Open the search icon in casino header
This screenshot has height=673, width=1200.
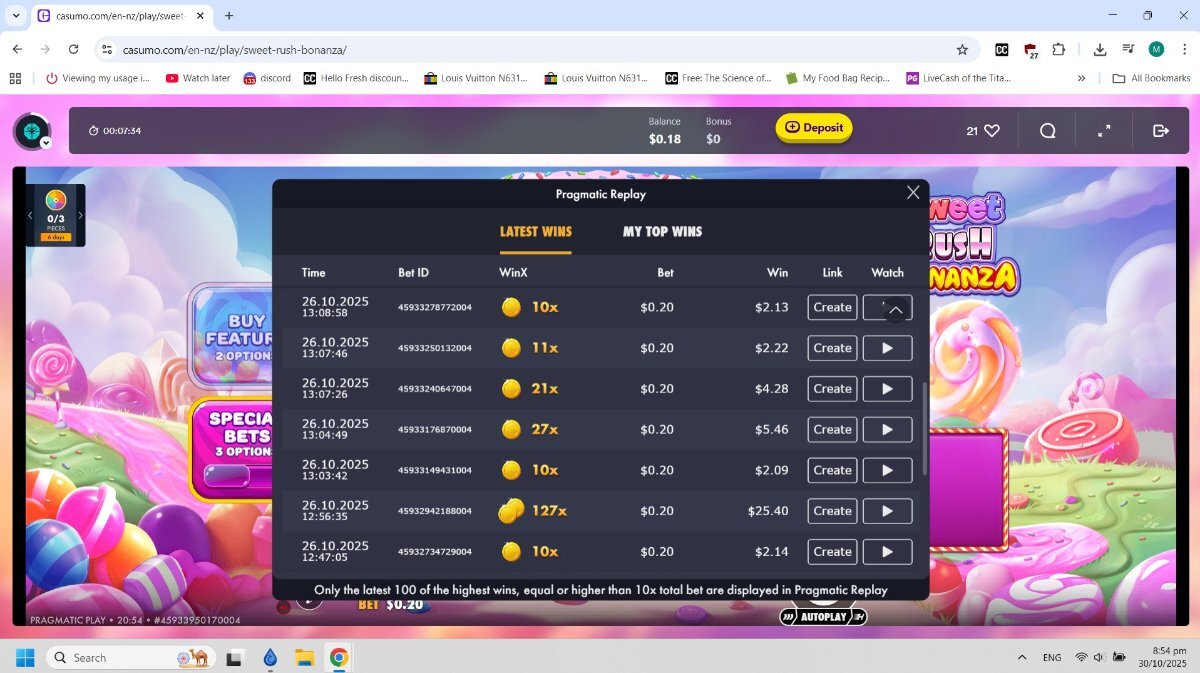(1047, 131)
